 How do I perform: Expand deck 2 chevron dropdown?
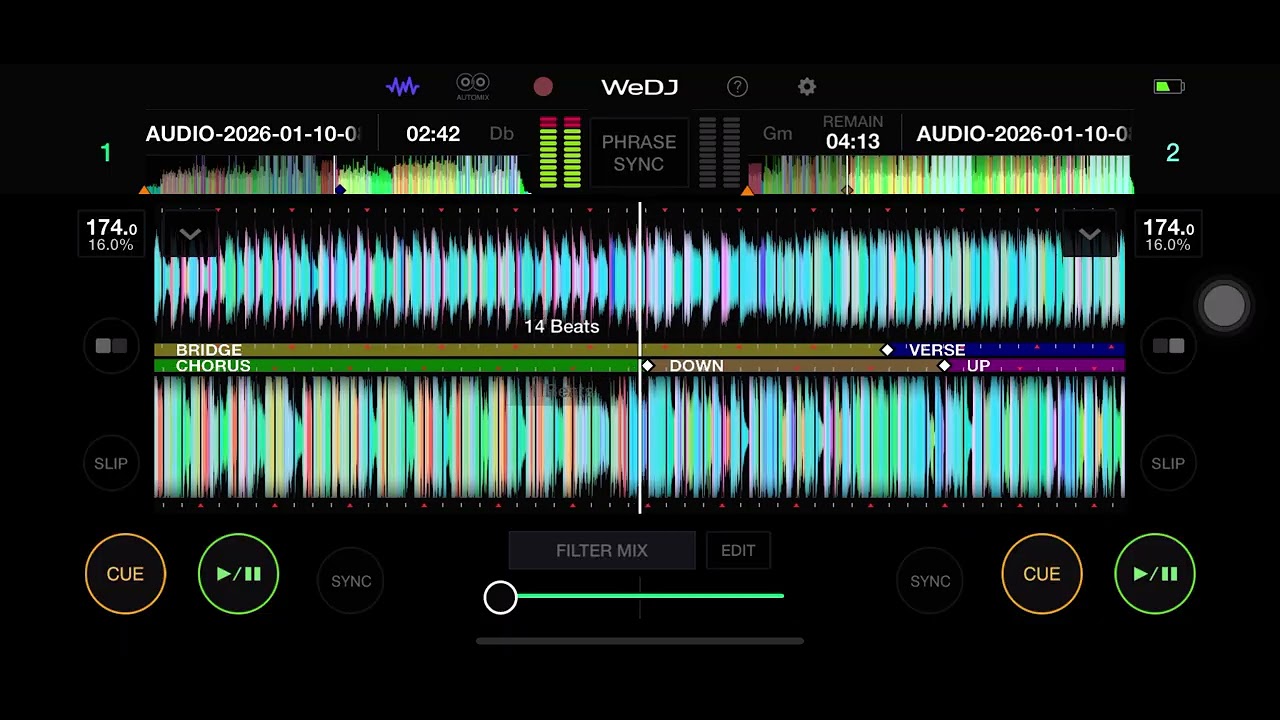tap(1090, 235)
